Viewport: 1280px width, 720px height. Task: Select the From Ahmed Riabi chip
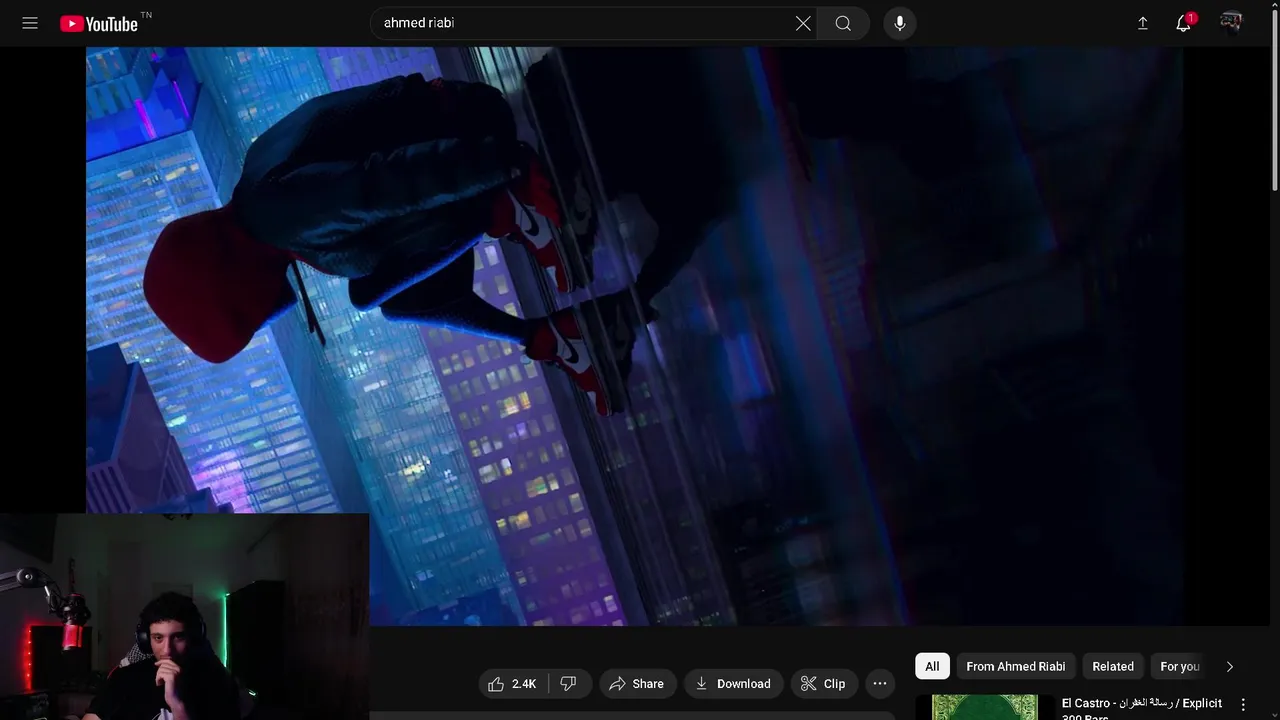[1015, 666]
